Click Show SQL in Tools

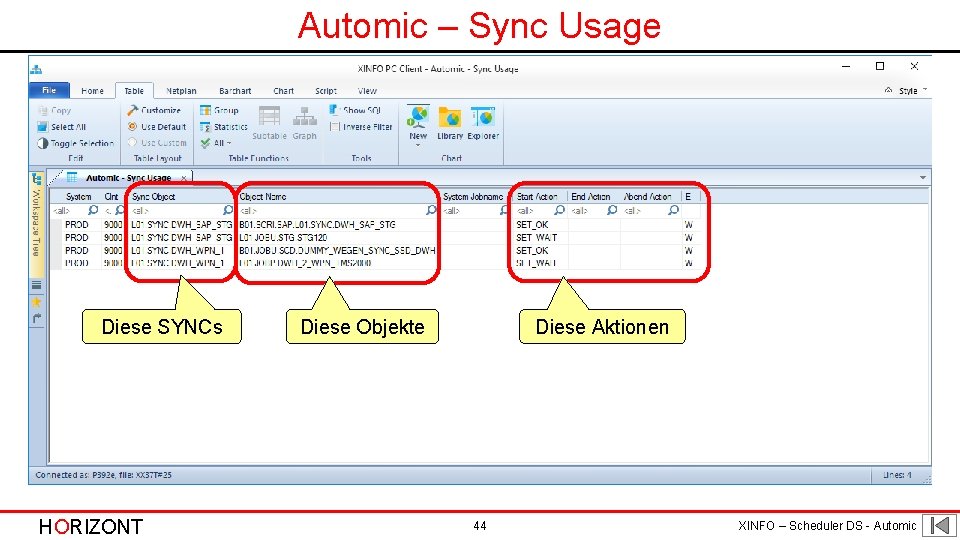(x=355, y=110)
